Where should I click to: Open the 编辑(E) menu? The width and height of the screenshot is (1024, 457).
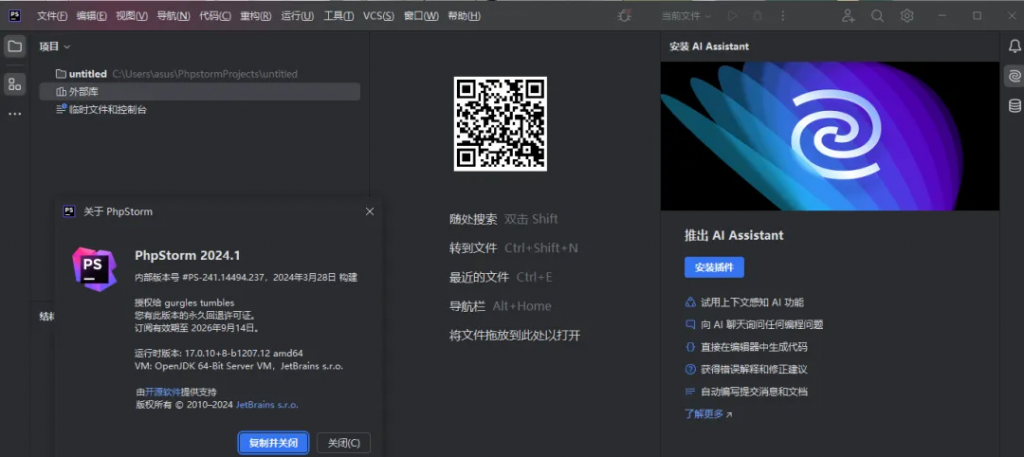[91, 16]
